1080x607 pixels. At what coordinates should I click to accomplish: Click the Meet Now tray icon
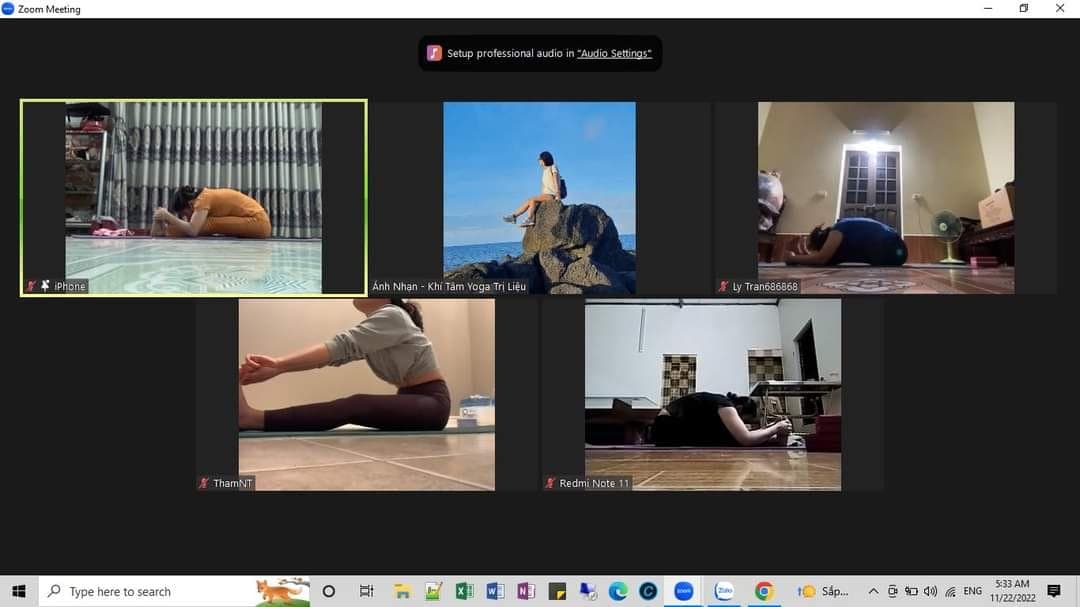[892, 591]
